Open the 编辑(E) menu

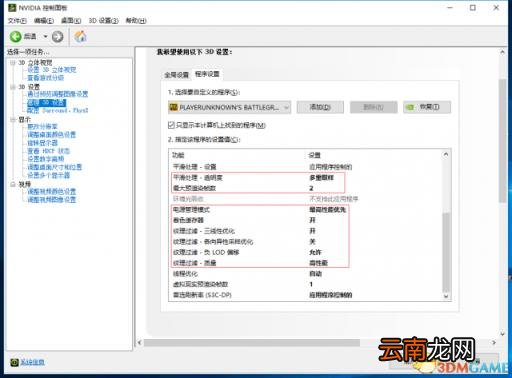44,21
